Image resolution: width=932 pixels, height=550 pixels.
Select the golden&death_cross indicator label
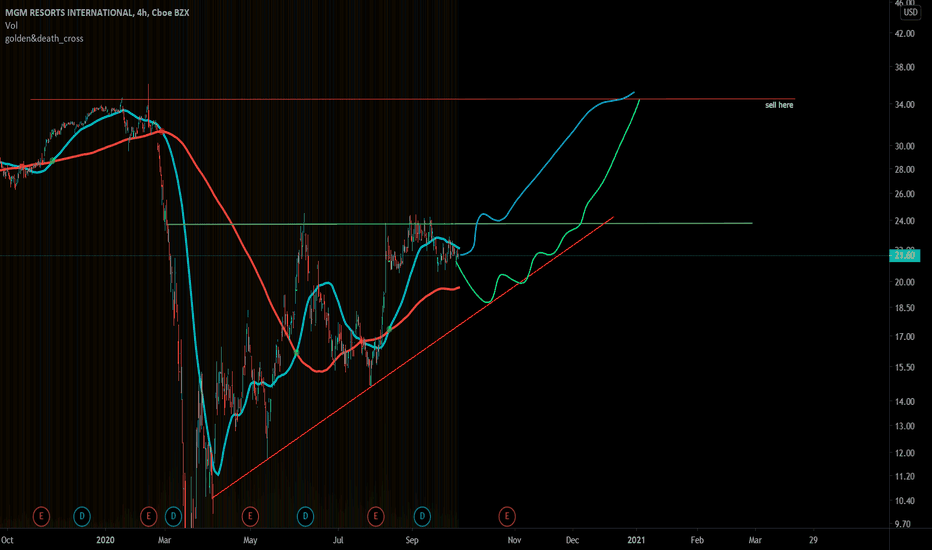pos(44,39)
